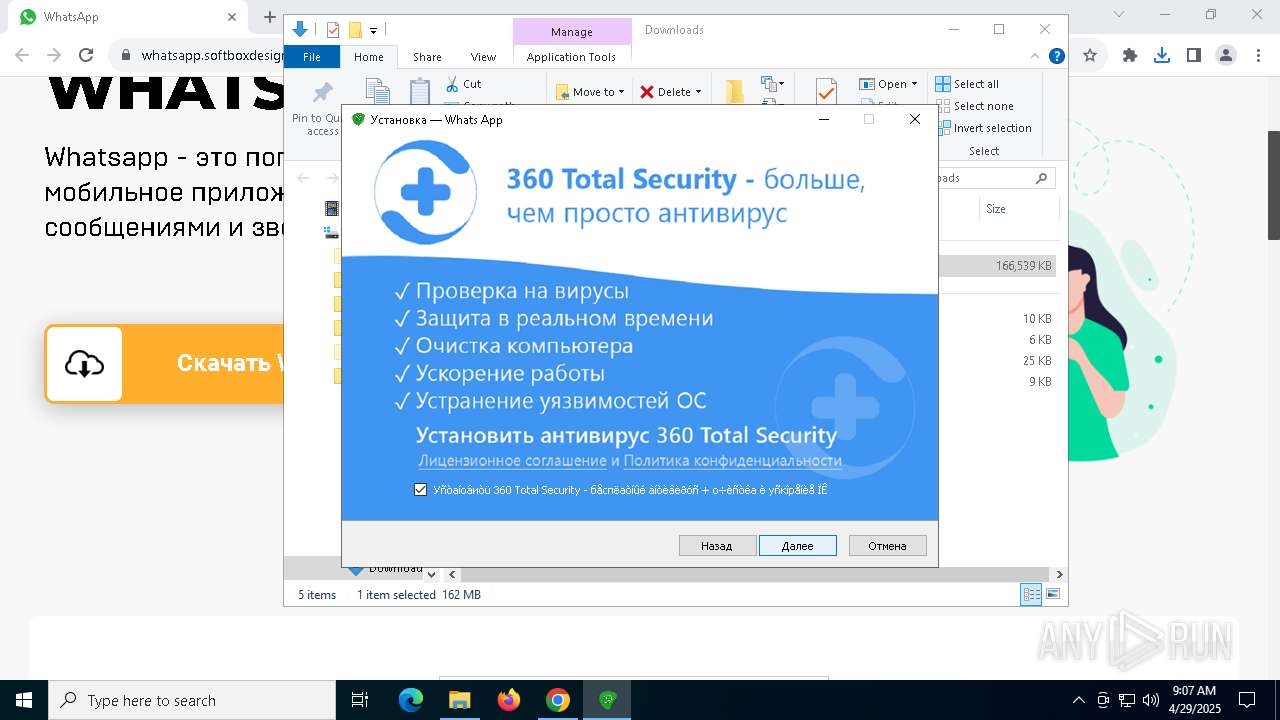The image size is (1280, 720).
Task: Click the Cut scissors icon
Action: pos(452,84)
